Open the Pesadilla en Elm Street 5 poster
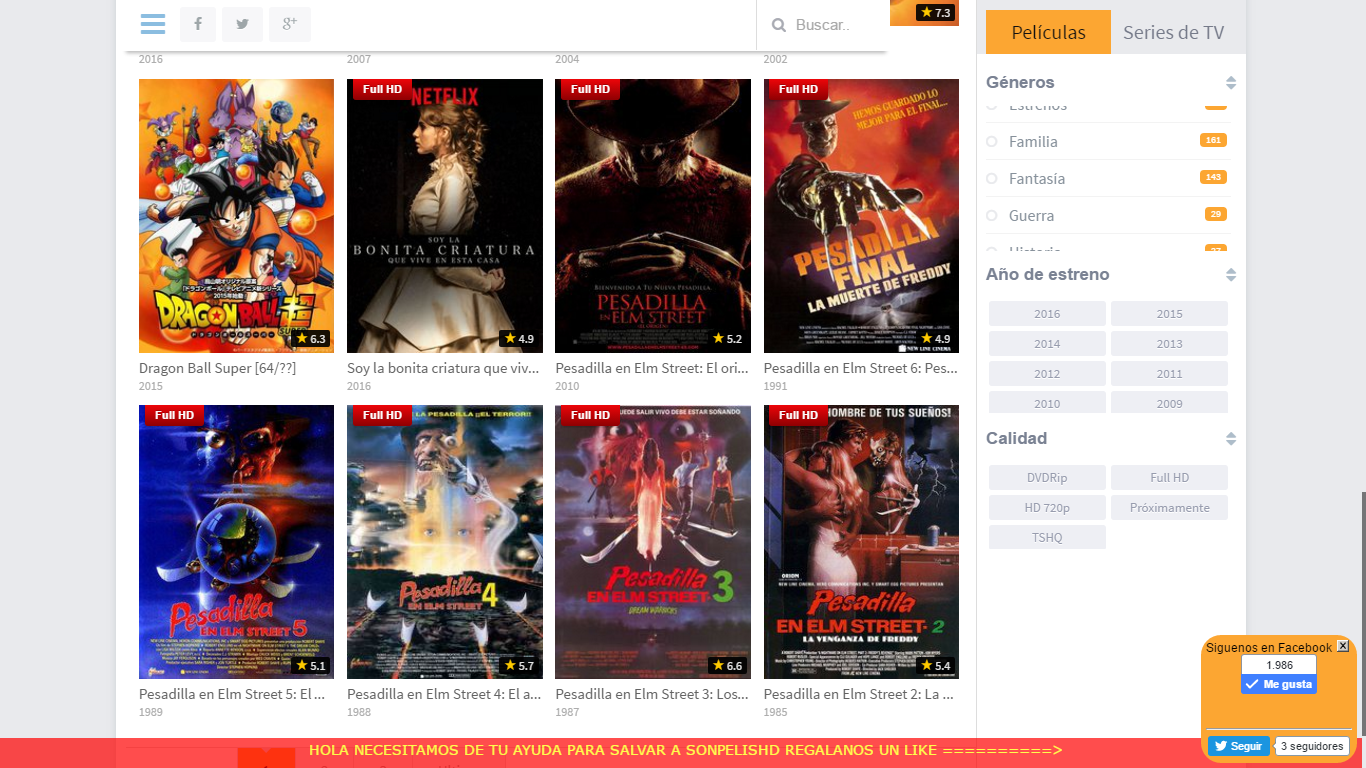This screenshot has width=1366, height=768. tap(236, 542)
